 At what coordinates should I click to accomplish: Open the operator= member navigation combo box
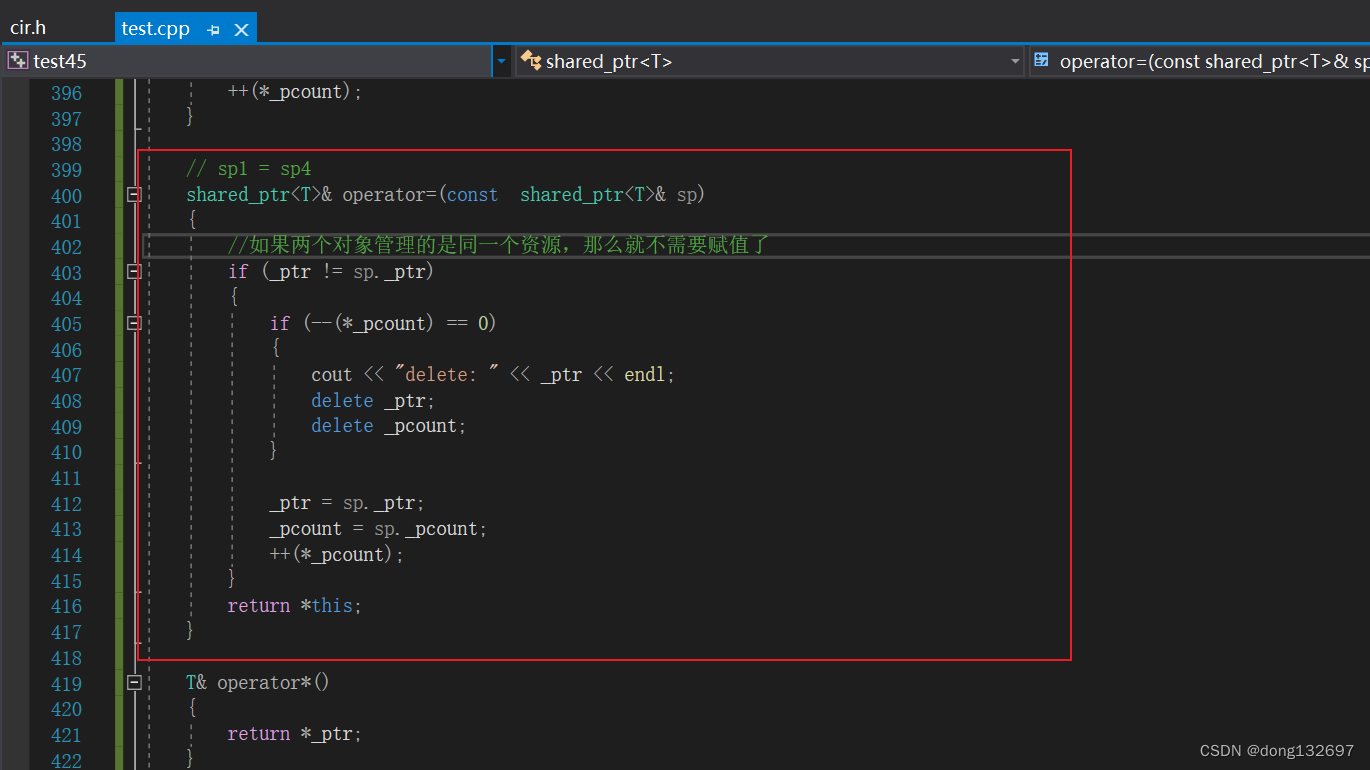pyautogui.click(x=1200, y=61)
